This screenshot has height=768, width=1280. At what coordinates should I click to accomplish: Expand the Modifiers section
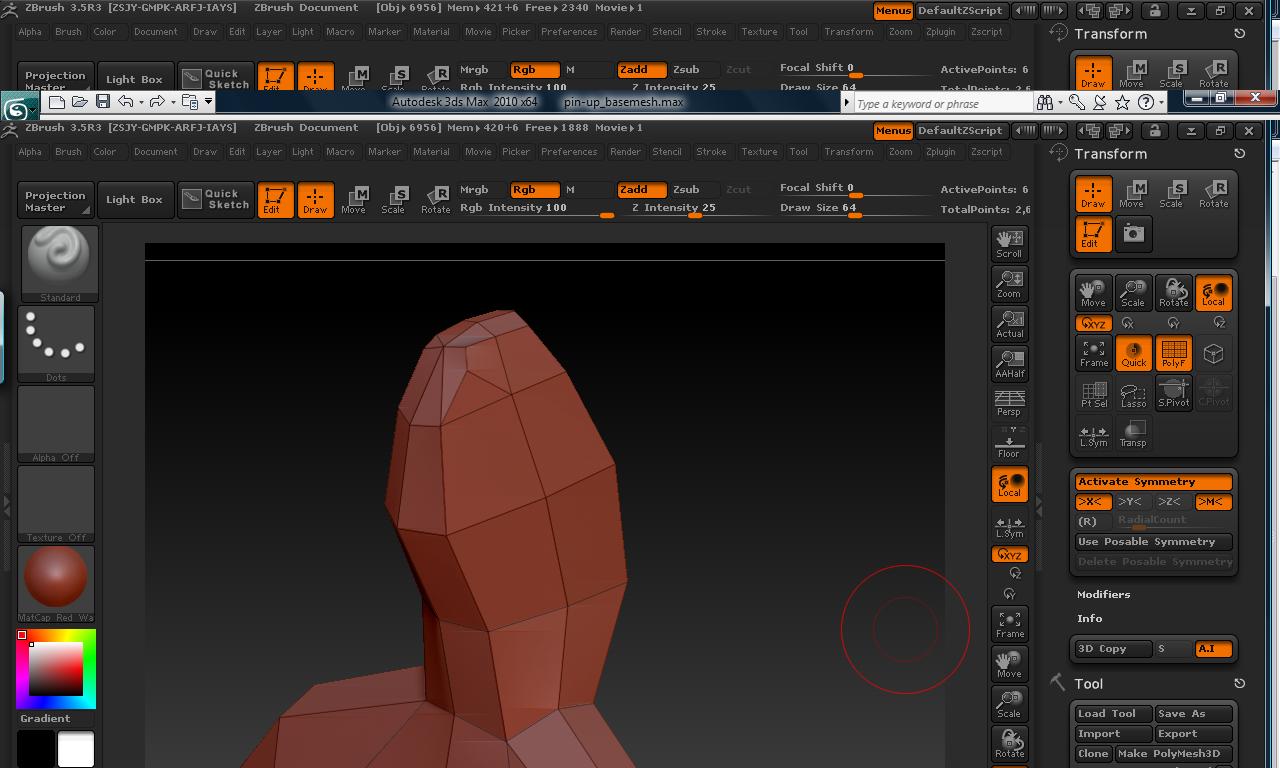(x=1103, y=594)
